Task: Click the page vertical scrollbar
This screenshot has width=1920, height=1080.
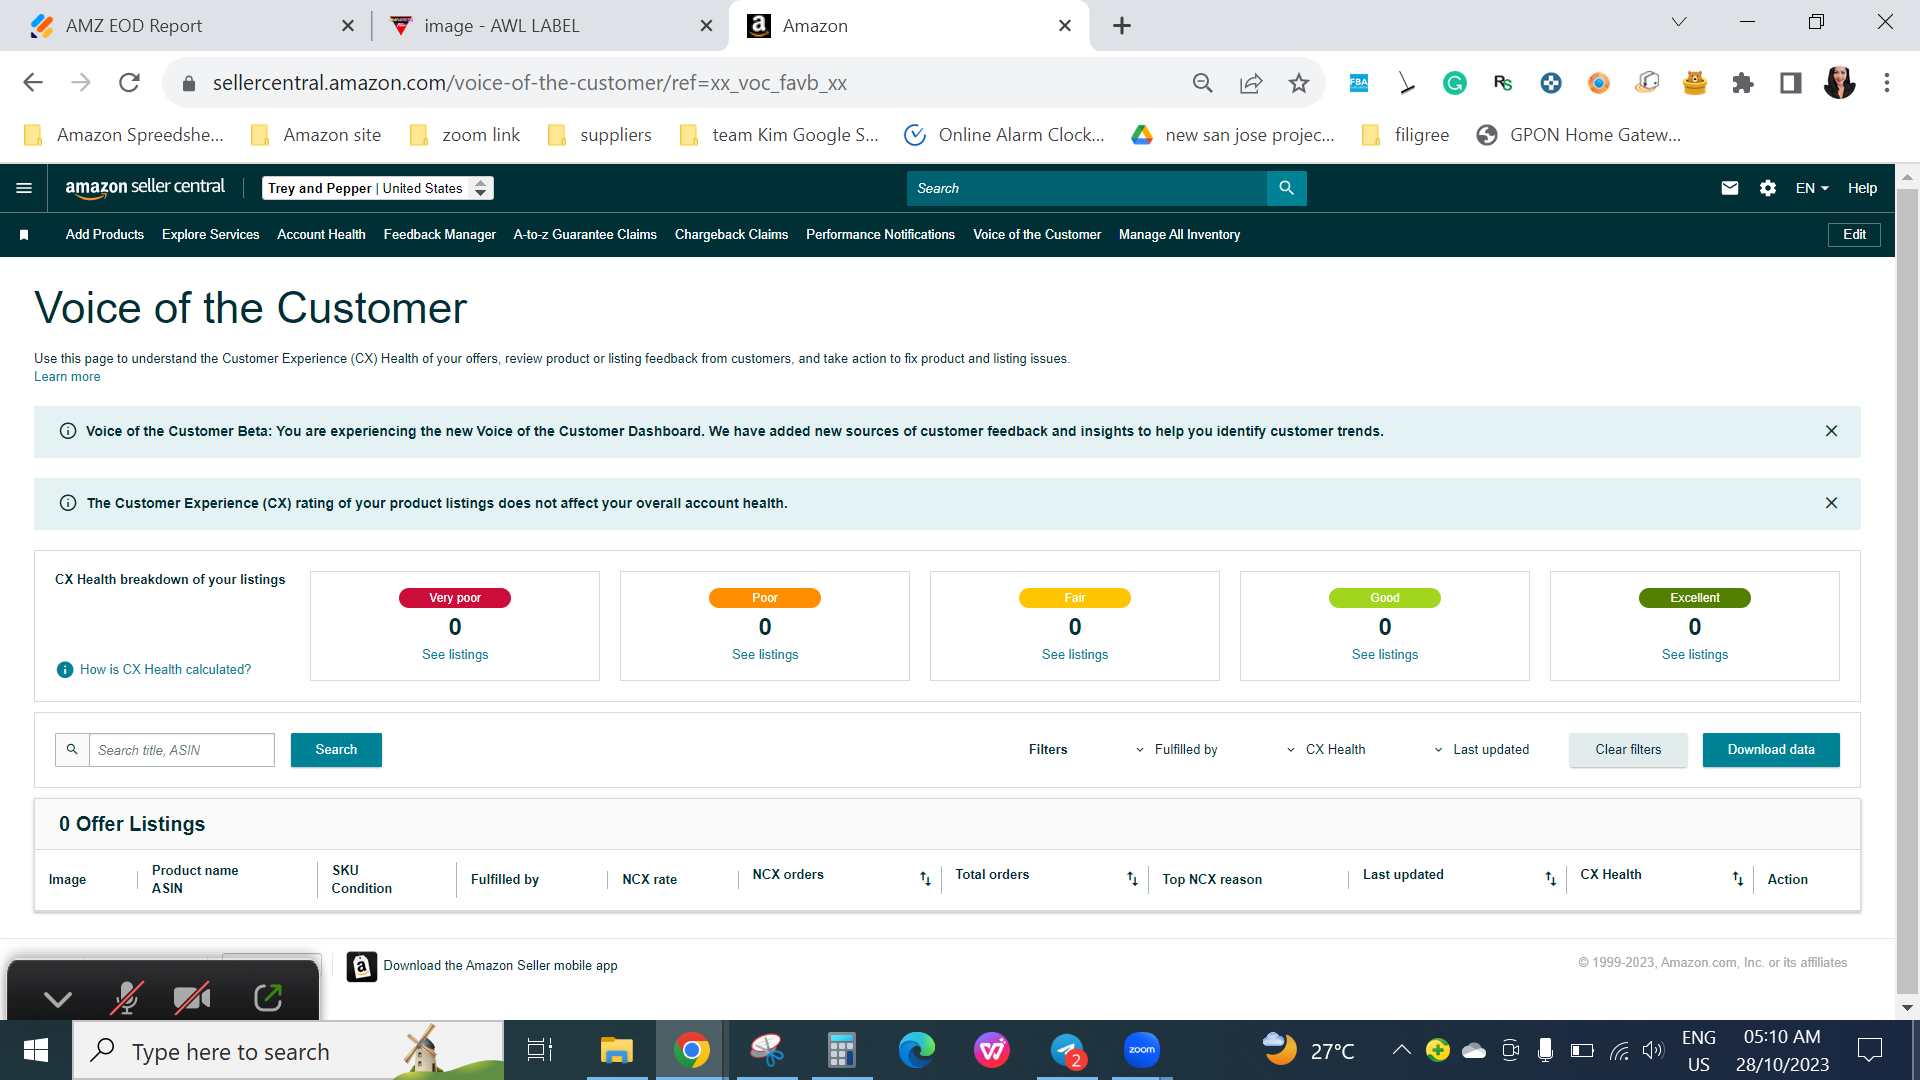Action: 1907,590
